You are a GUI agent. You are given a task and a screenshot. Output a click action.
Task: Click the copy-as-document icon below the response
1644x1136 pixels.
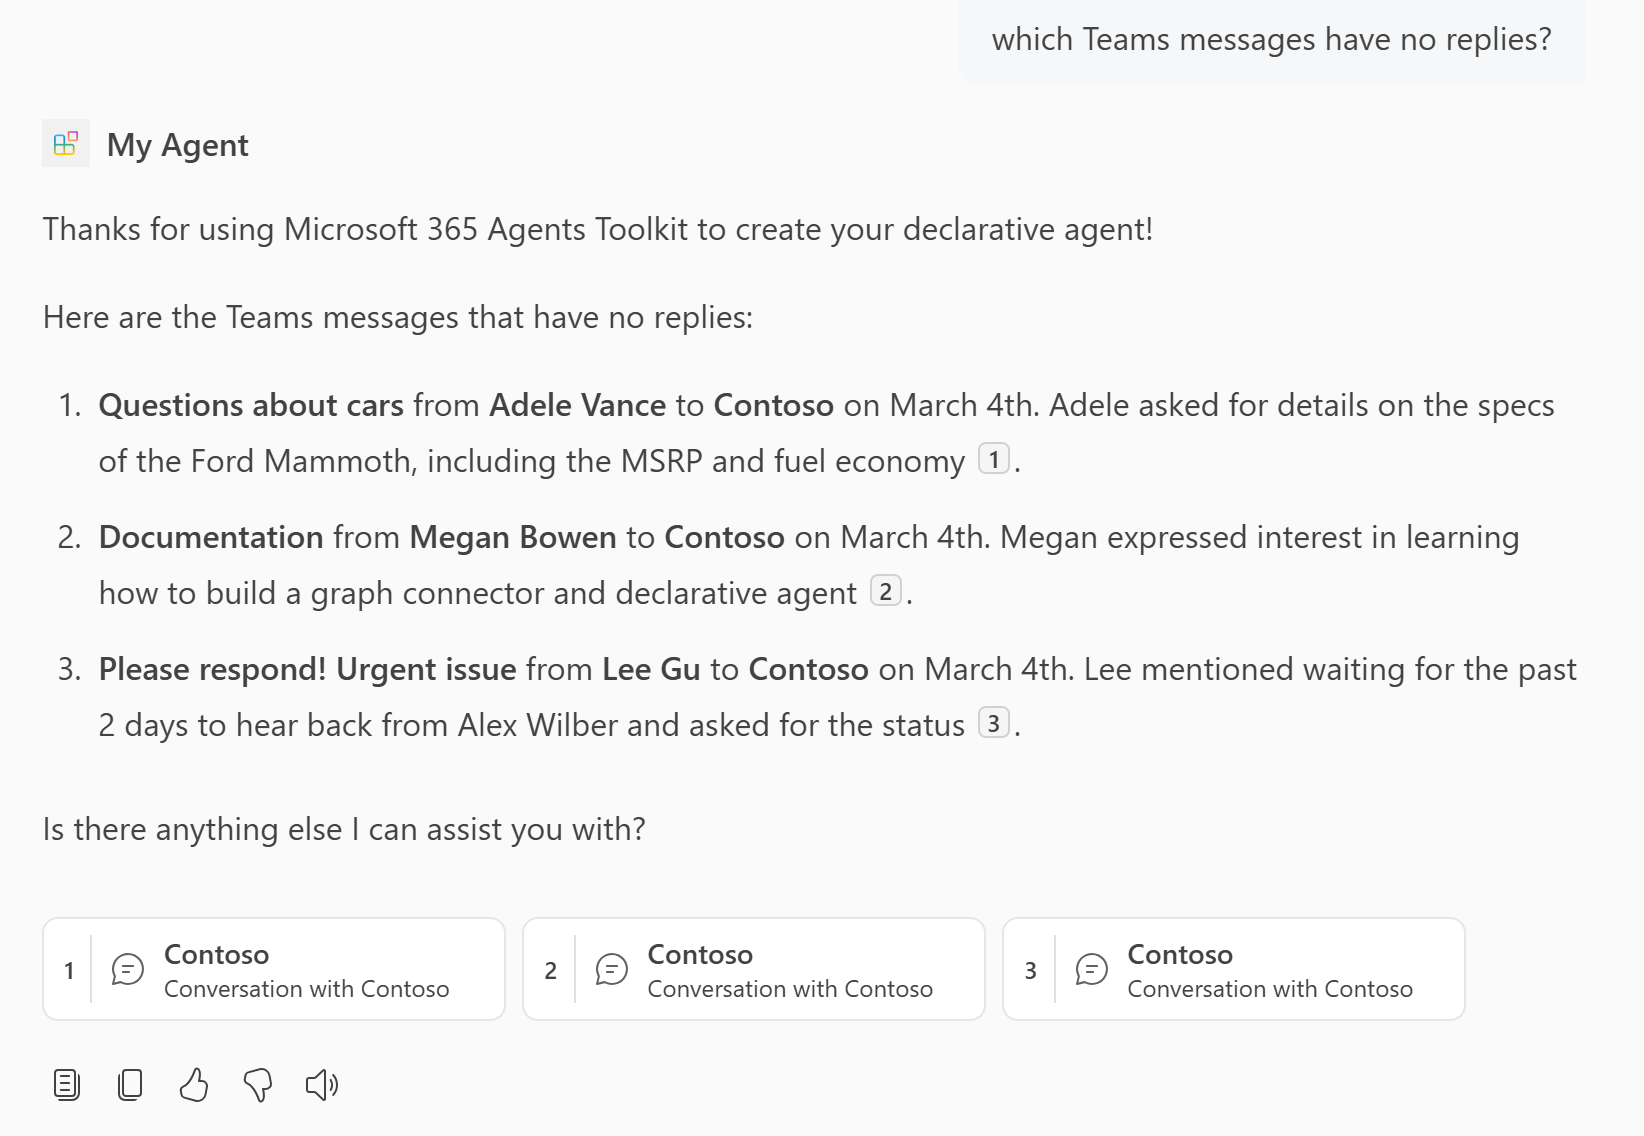click(x=66, y=1084)
